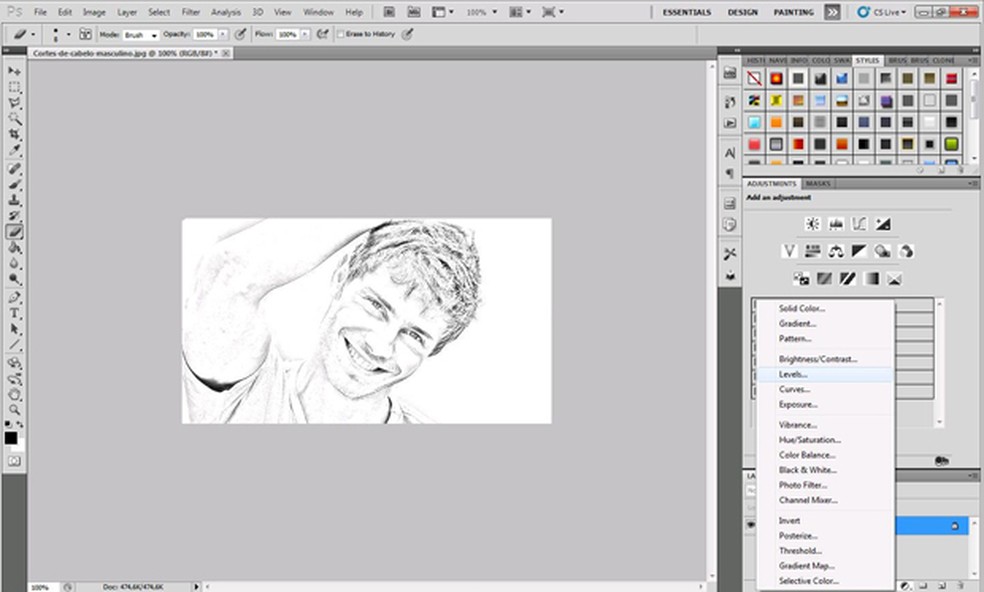This screenshot has height=592, width=984.
Task: Select the Zoom tool
Action: click(x=14, y=409)
